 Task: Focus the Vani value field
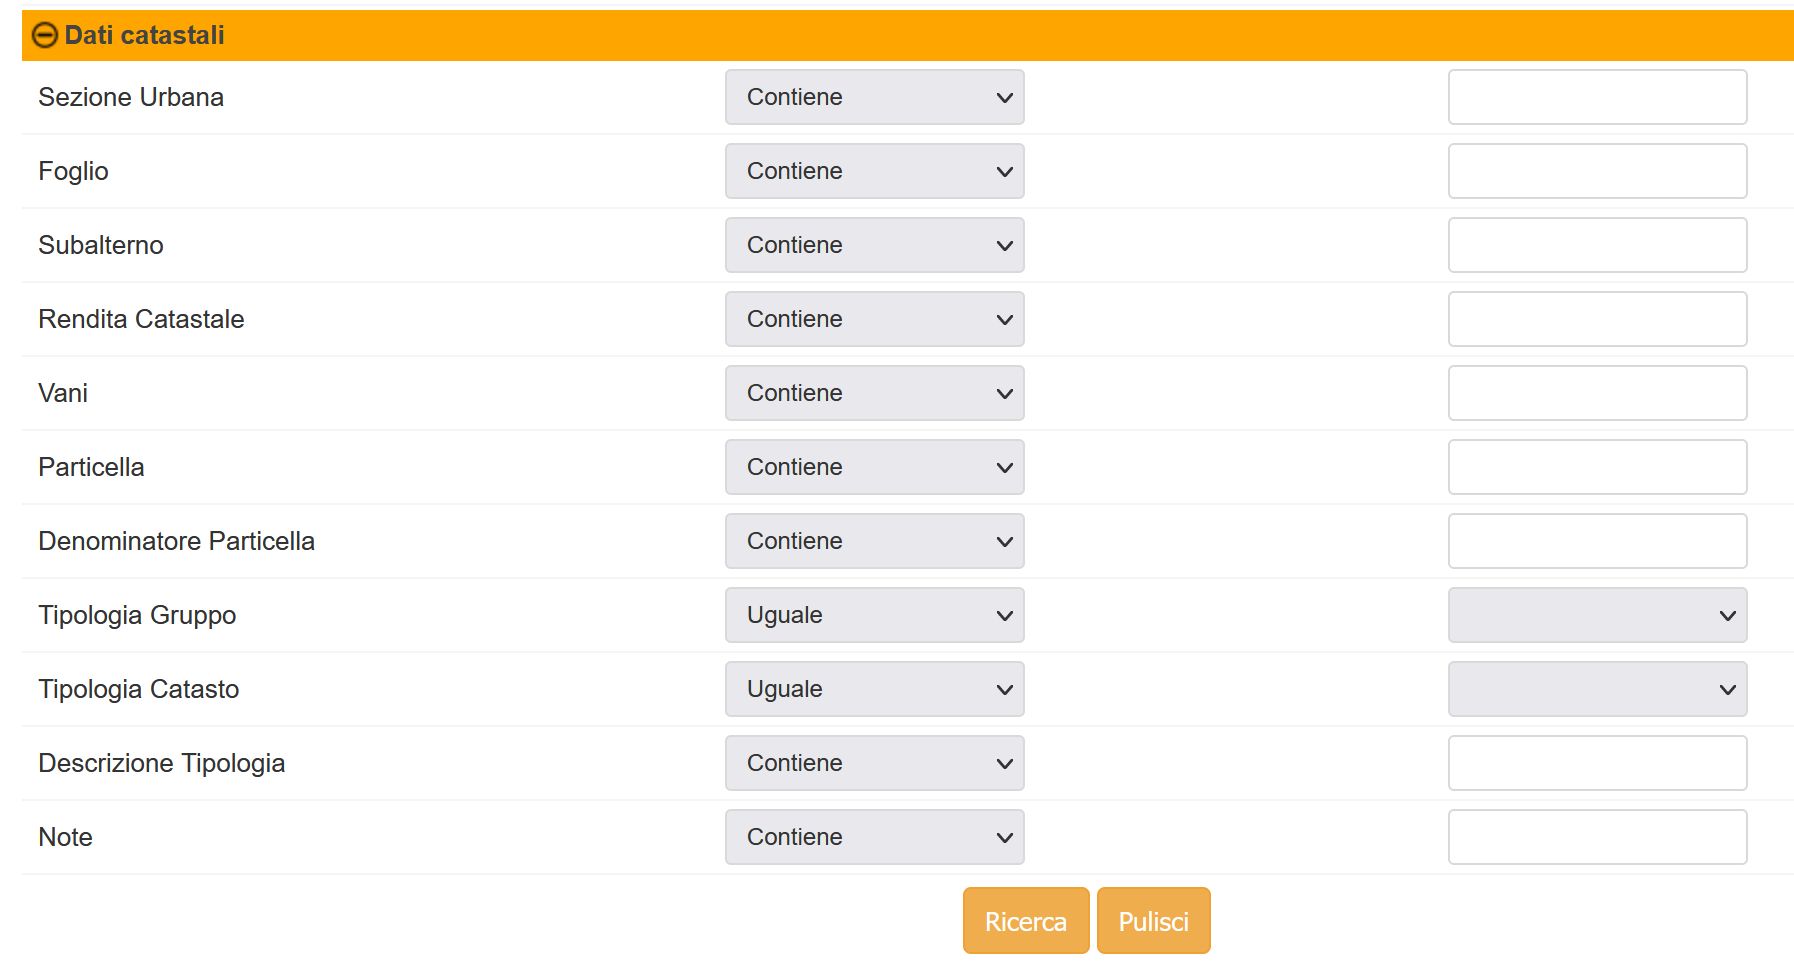click(x=1597, y=393)
